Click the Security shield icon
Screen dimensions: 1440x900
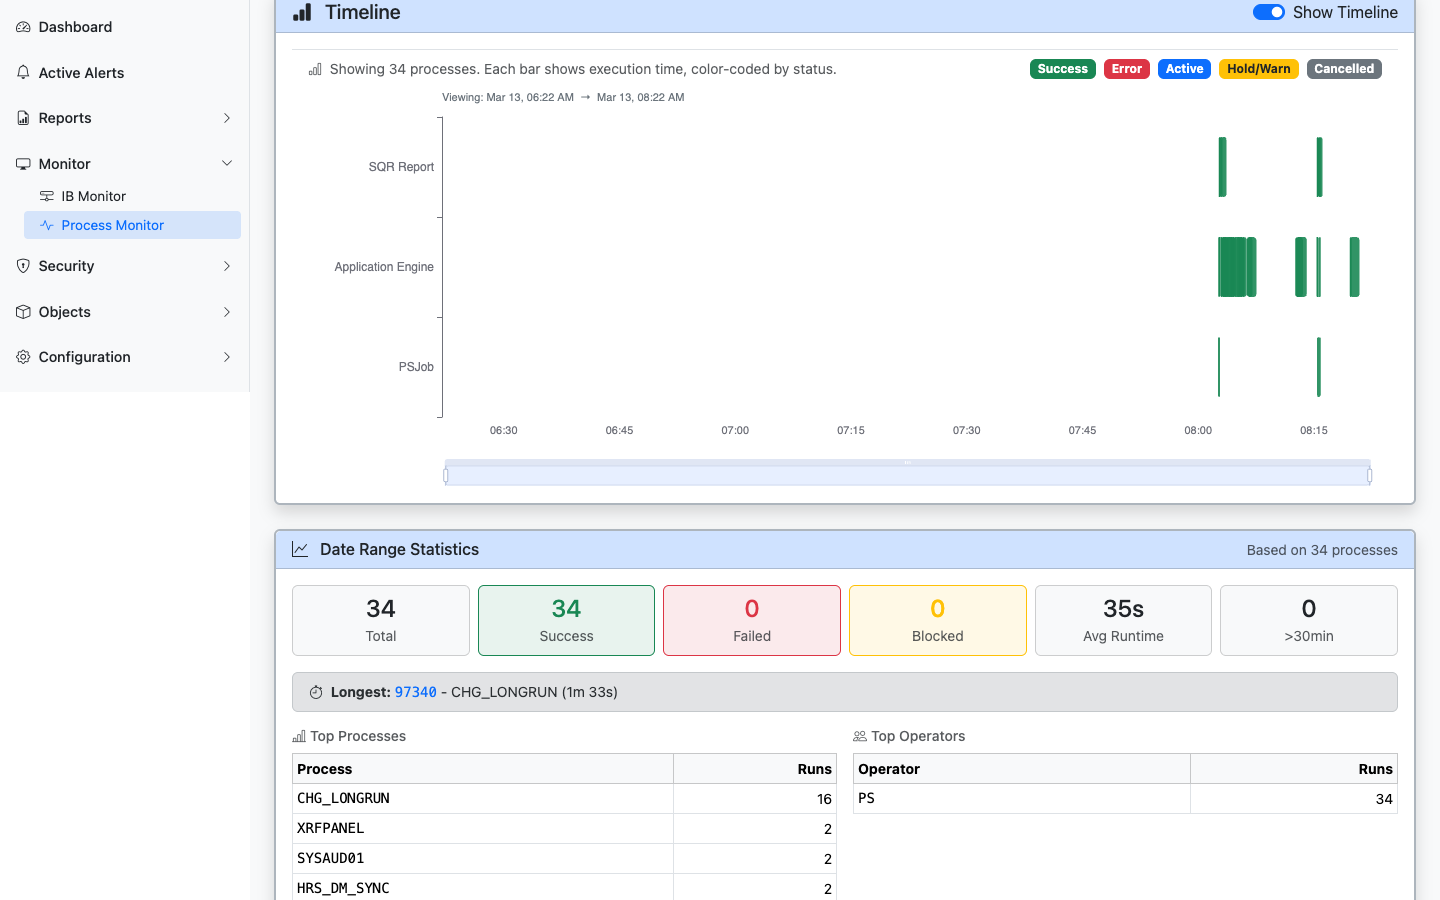click(23, 266)
